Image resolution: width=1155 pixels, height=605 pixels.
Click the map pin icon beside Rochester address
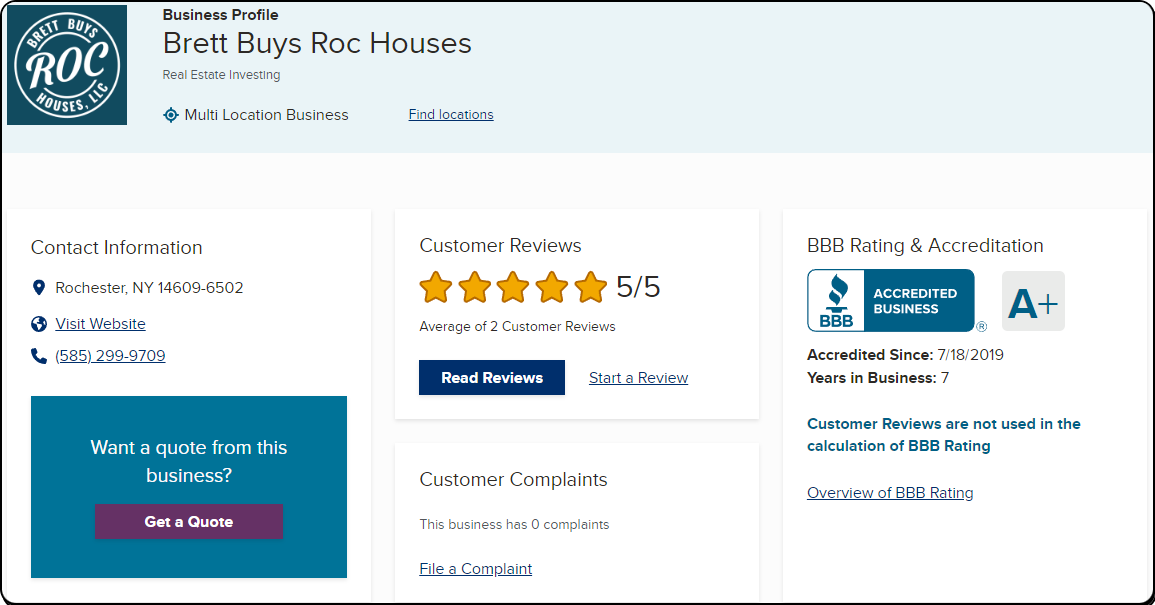(x=39, y=287)
